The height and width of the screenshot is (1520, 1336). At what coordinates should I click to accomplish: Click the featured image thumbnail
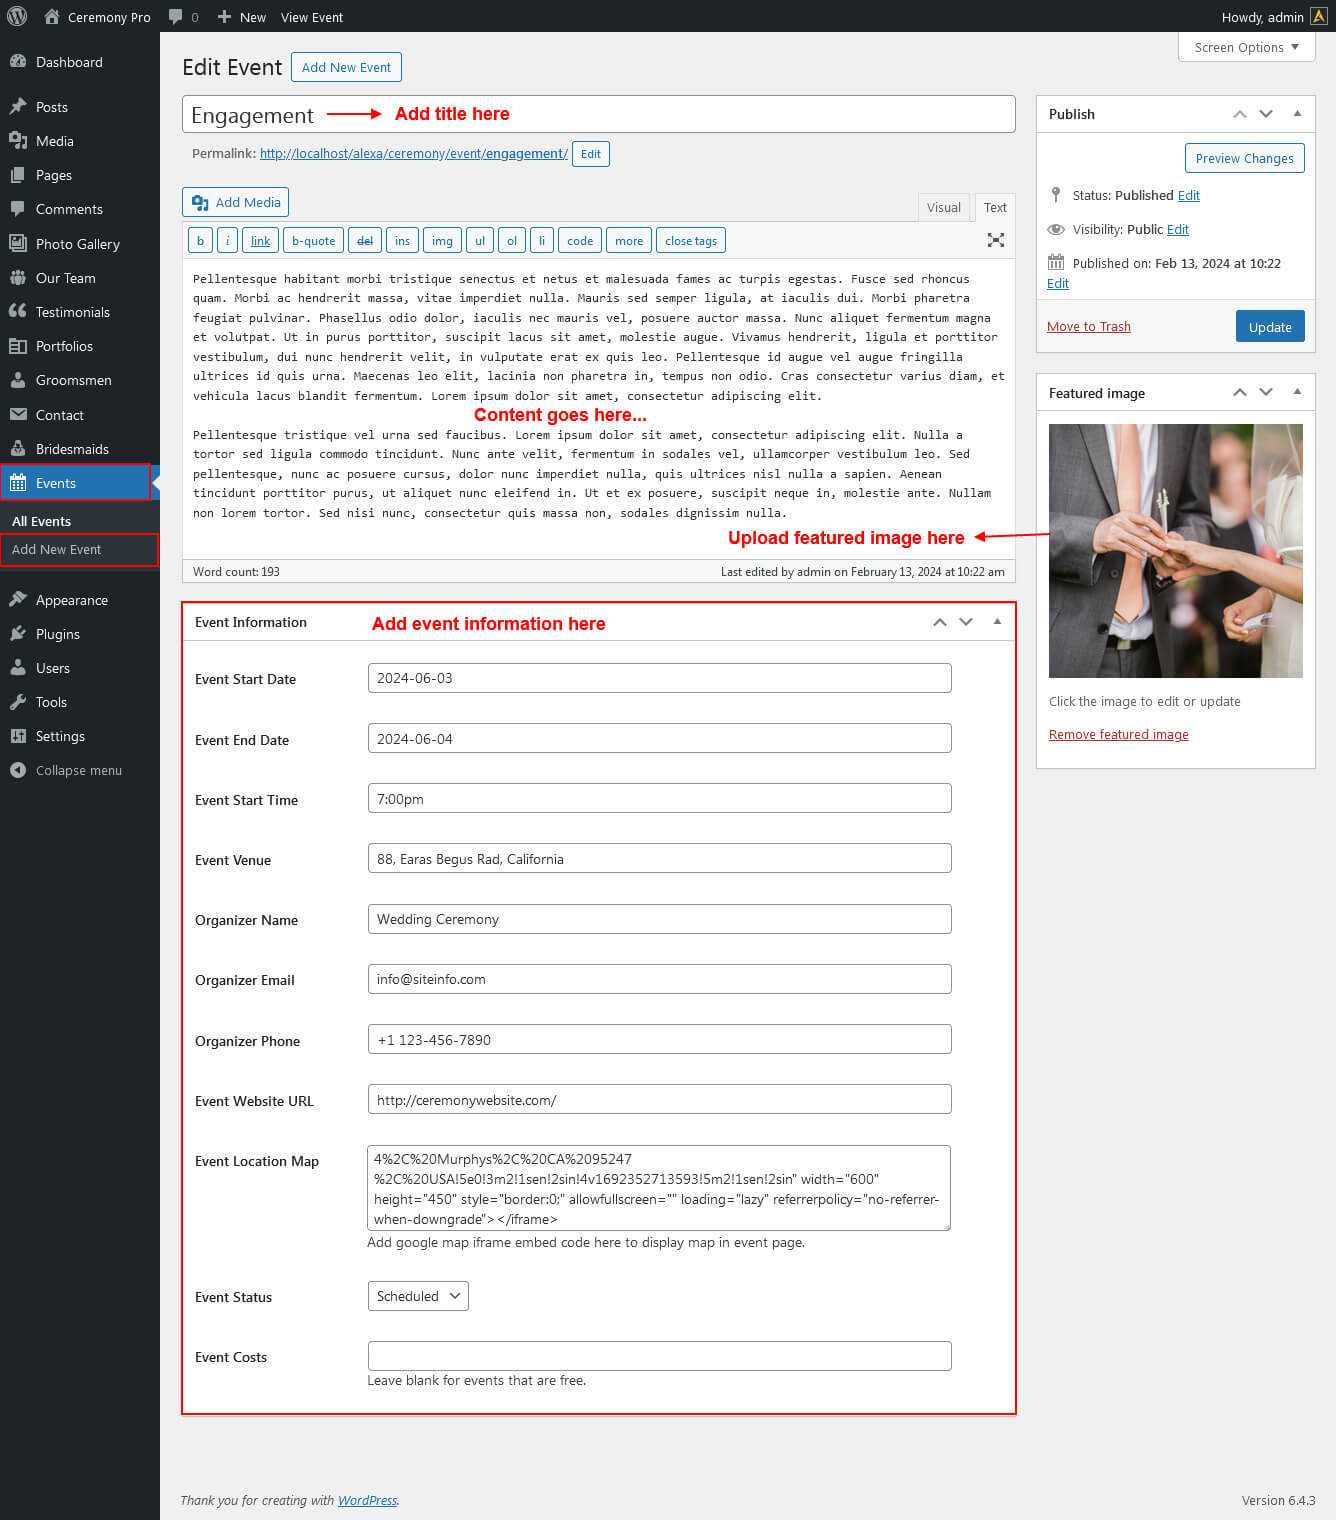(x=1176, y=551)
